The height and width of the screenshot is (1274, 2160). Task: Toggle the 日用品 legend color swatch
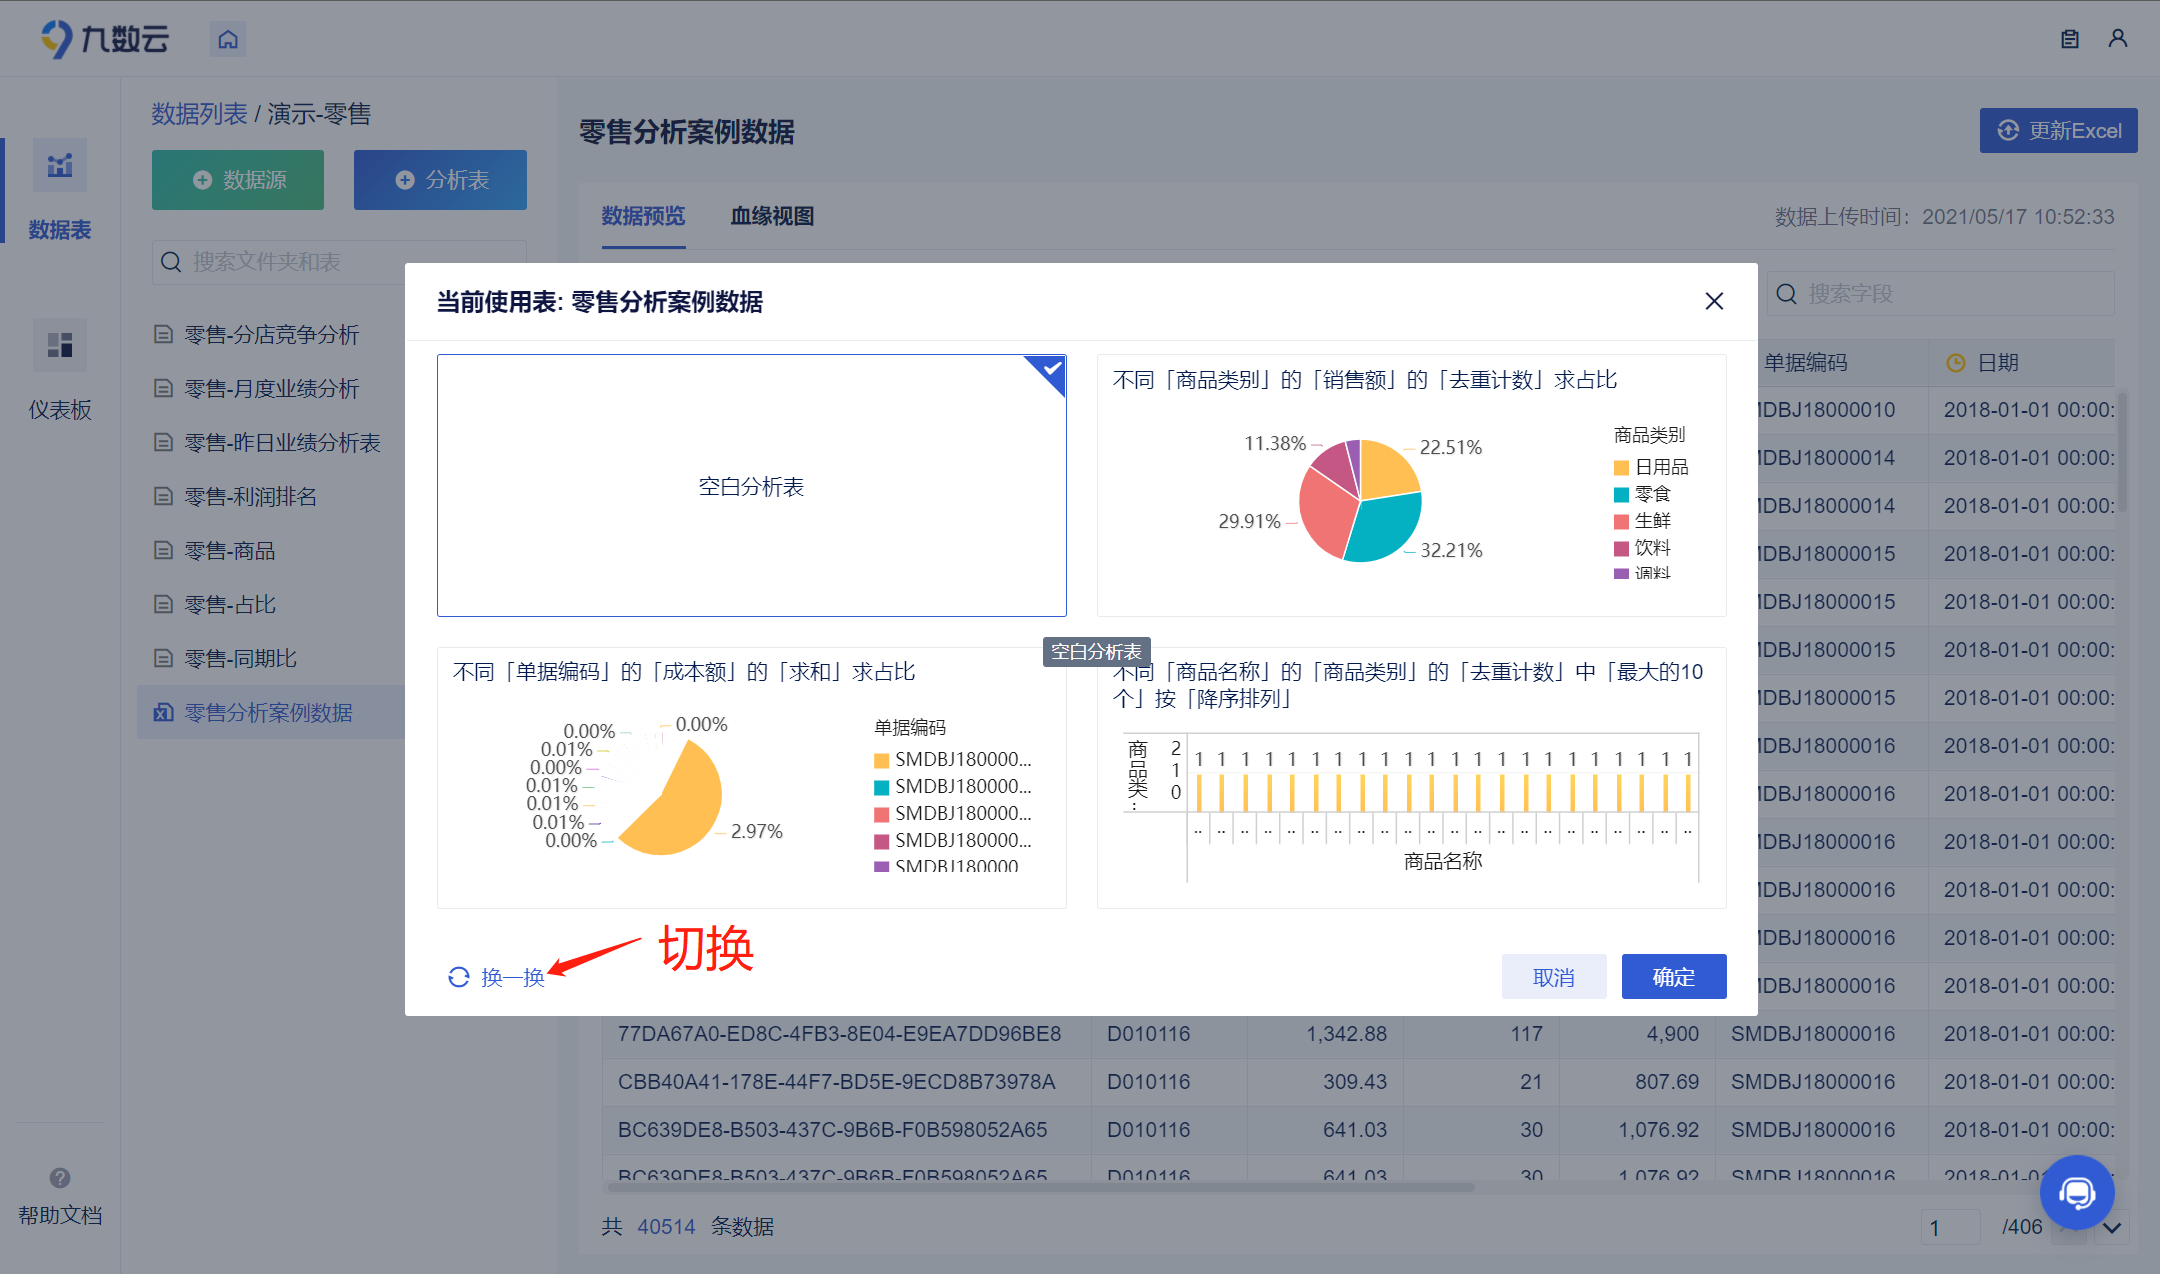[x=1621, y=468]
